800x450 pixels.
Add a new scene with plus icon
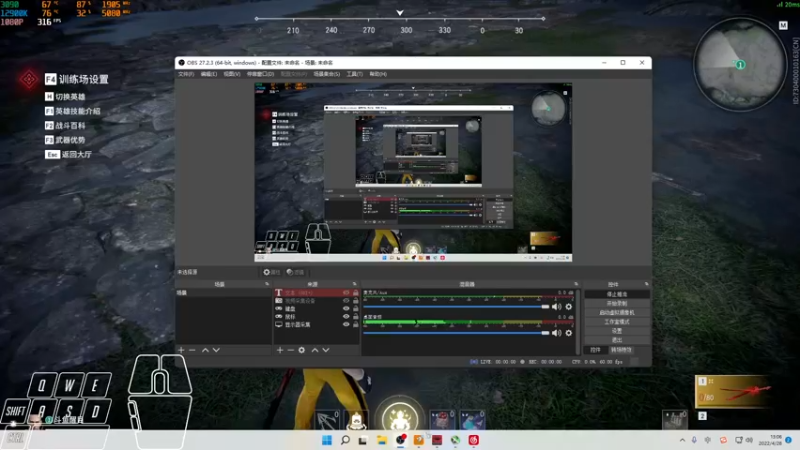pos(181,350)
